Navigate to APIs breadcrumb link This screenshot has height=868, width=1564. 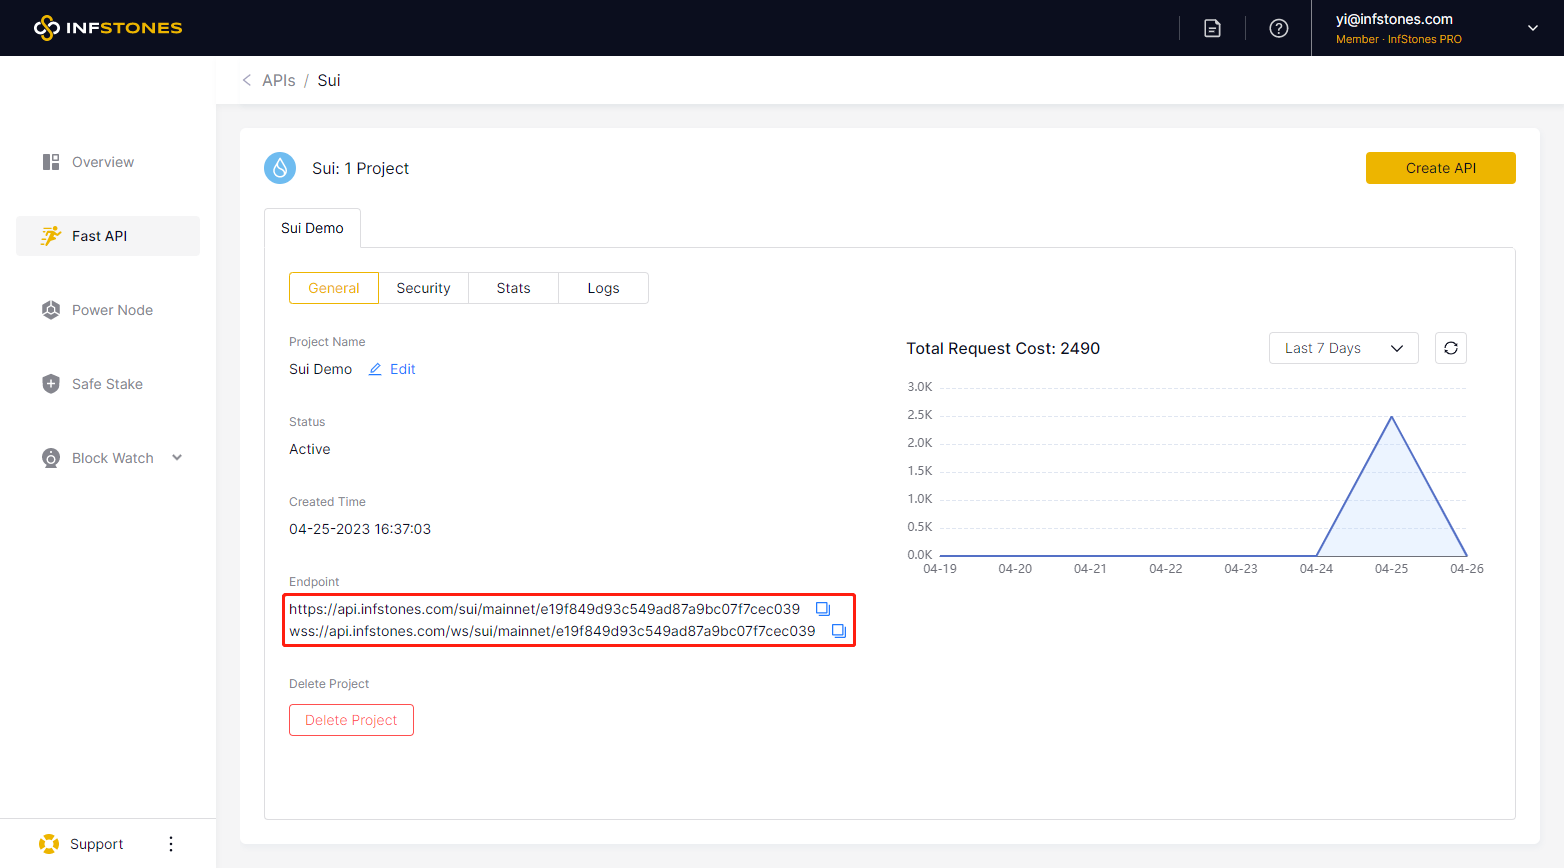click(279, 80)
